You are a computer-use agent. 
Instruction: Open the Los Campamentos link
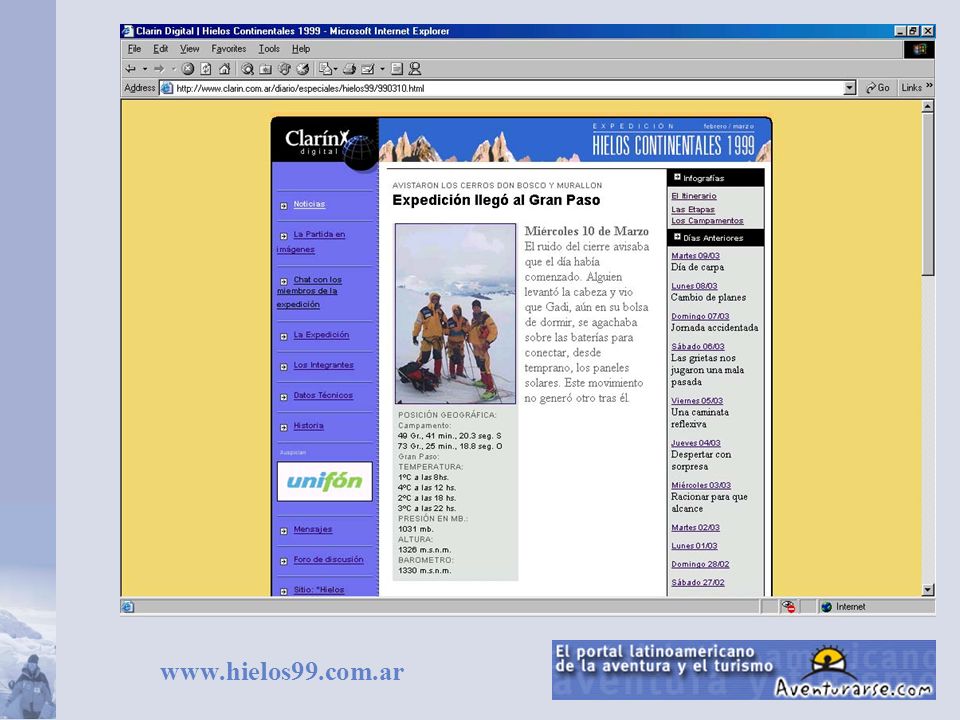coord(707,221)
